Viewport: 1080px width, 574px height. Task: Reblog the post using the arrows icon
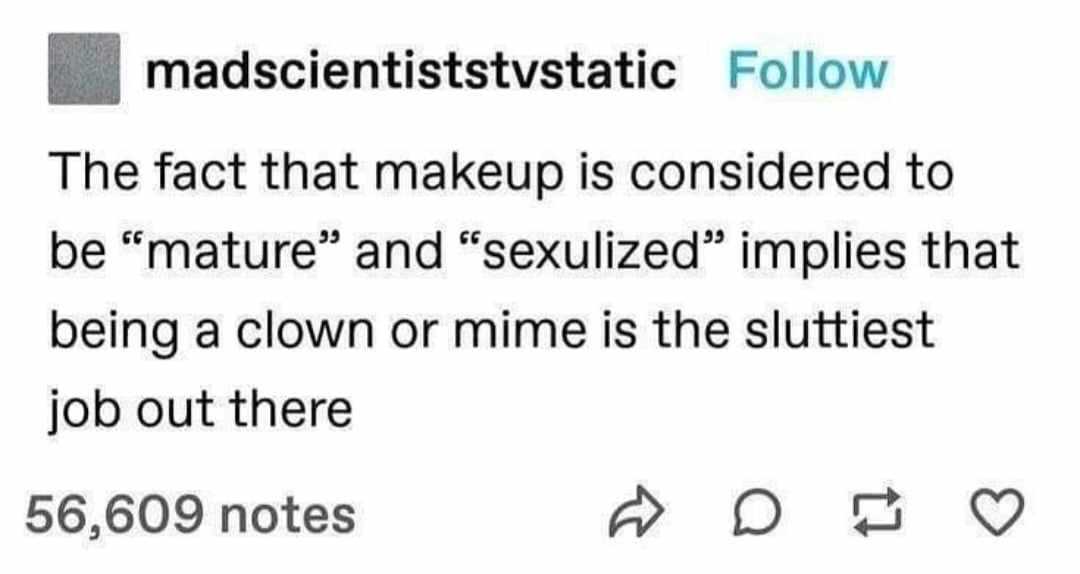(x=878, y=511)
